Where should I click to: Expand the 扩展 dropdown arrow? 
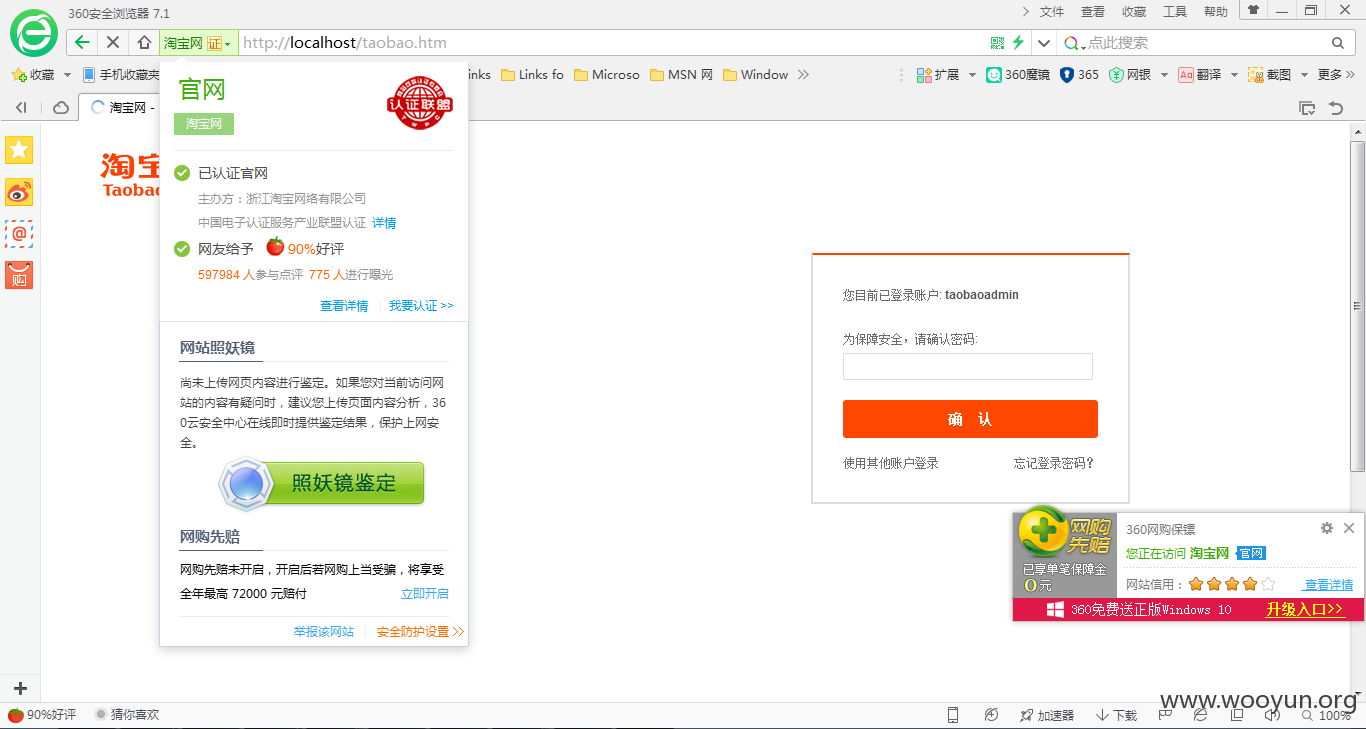click(972, 75)
